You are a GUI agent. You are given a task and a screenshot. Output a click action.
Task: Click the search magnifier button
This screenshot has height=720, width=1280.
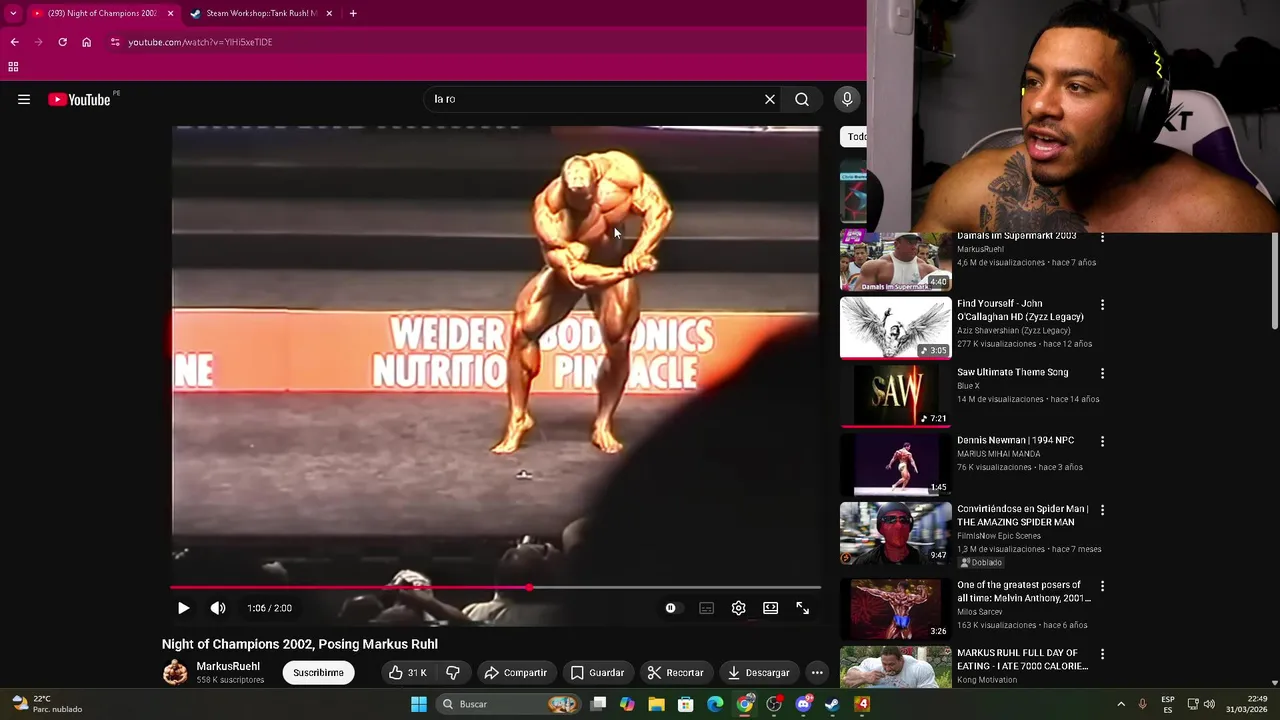pos(802,99)
